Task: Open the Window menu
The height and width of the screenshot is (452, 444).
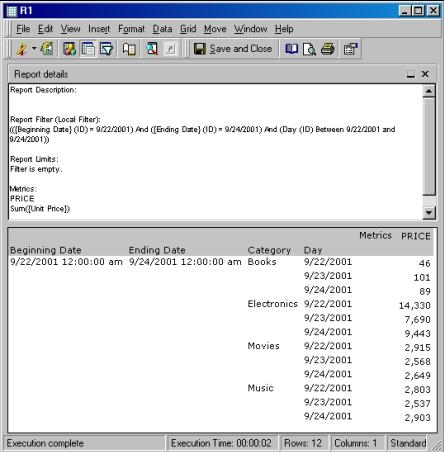Action: (x=250, y=29)
